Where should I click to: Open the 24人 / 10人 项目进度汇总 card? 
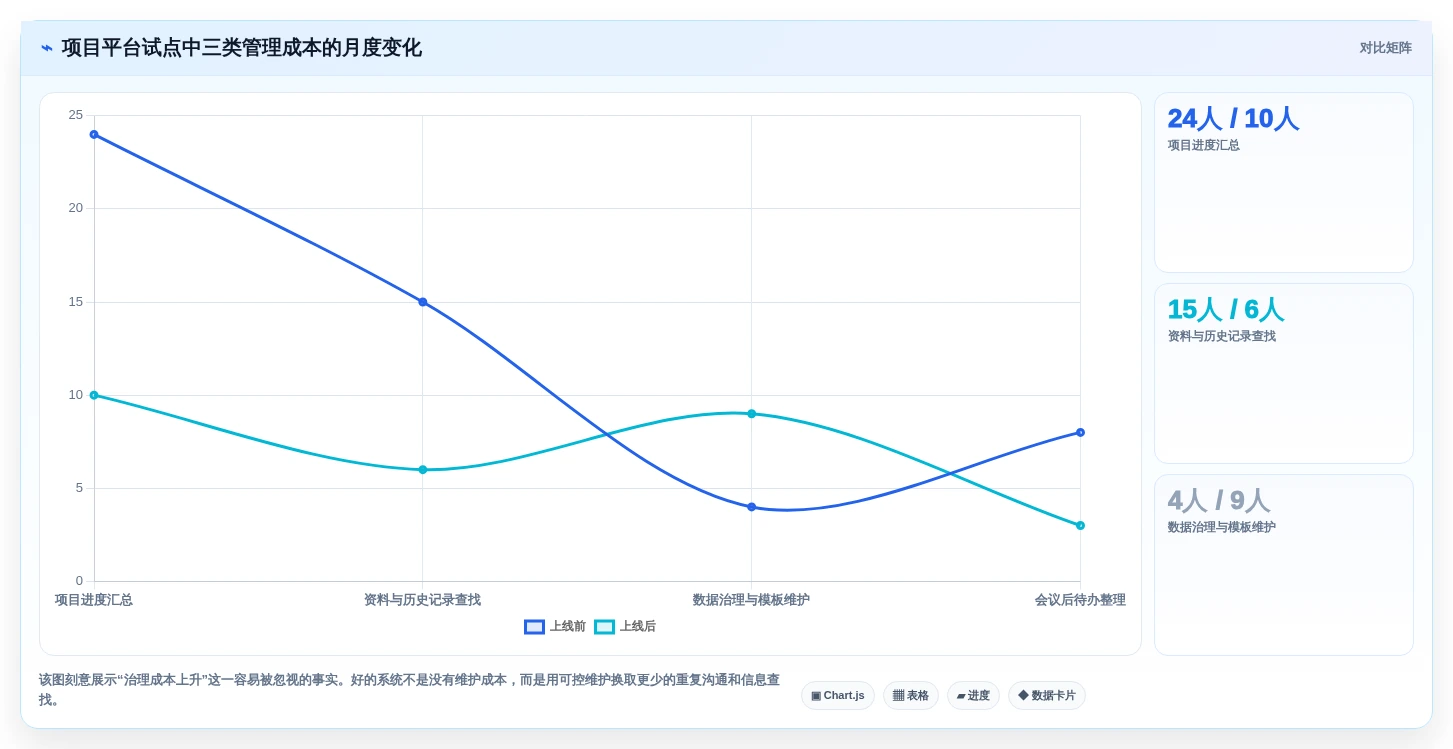coord(1284,183)
